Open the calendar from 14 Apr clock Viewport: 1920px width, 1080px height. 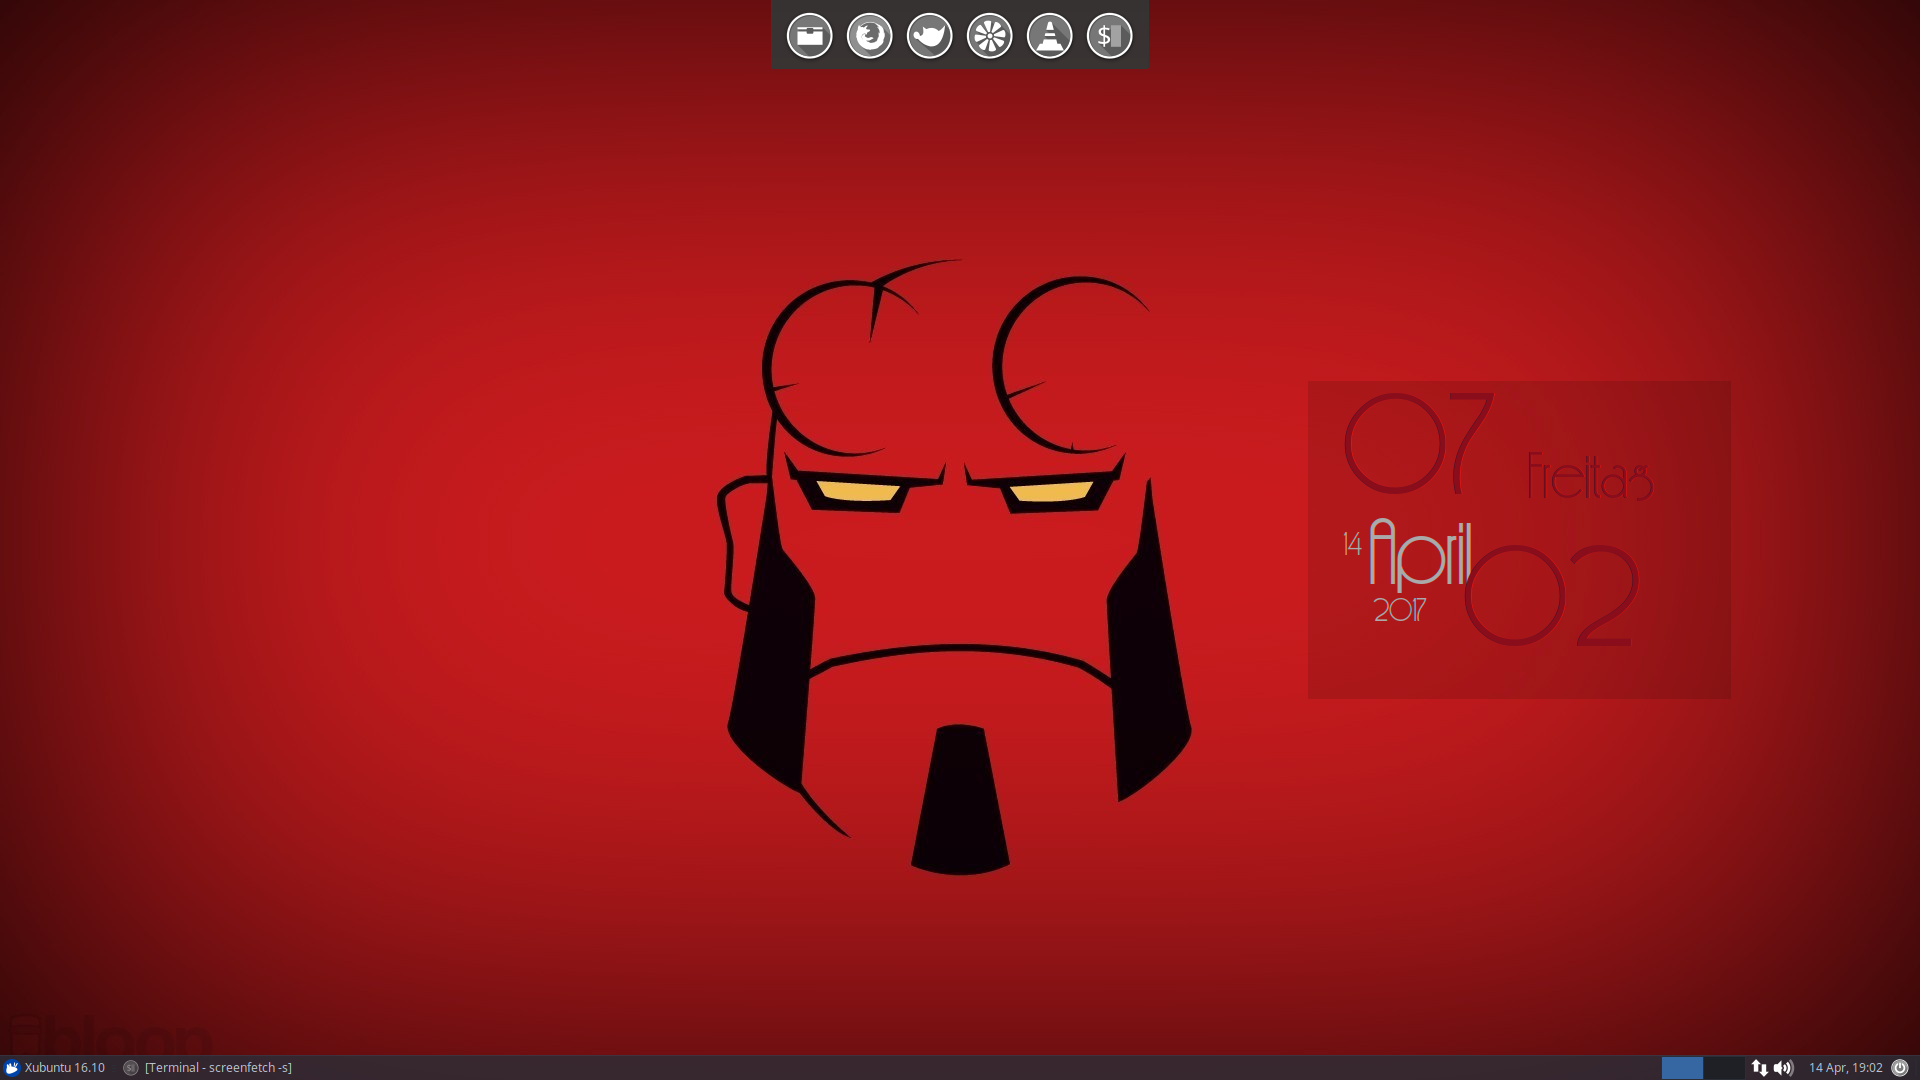tap(1845, 1068)
